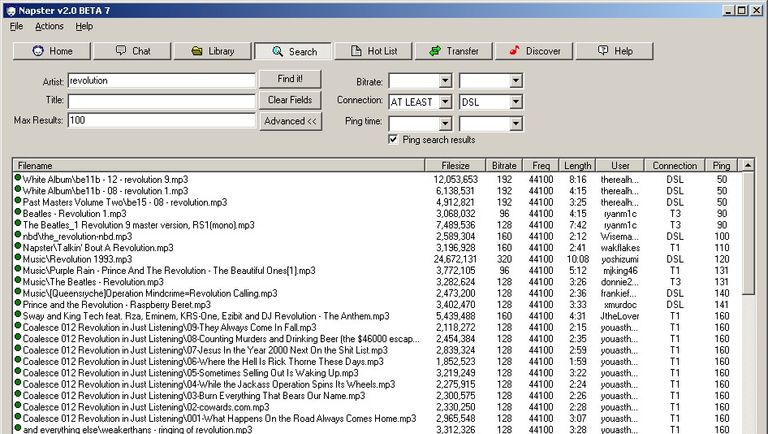Click green dot beside Beatles - Revolution 1.mp3
This screenshot has height=434, width=768.
click(18, 212)
